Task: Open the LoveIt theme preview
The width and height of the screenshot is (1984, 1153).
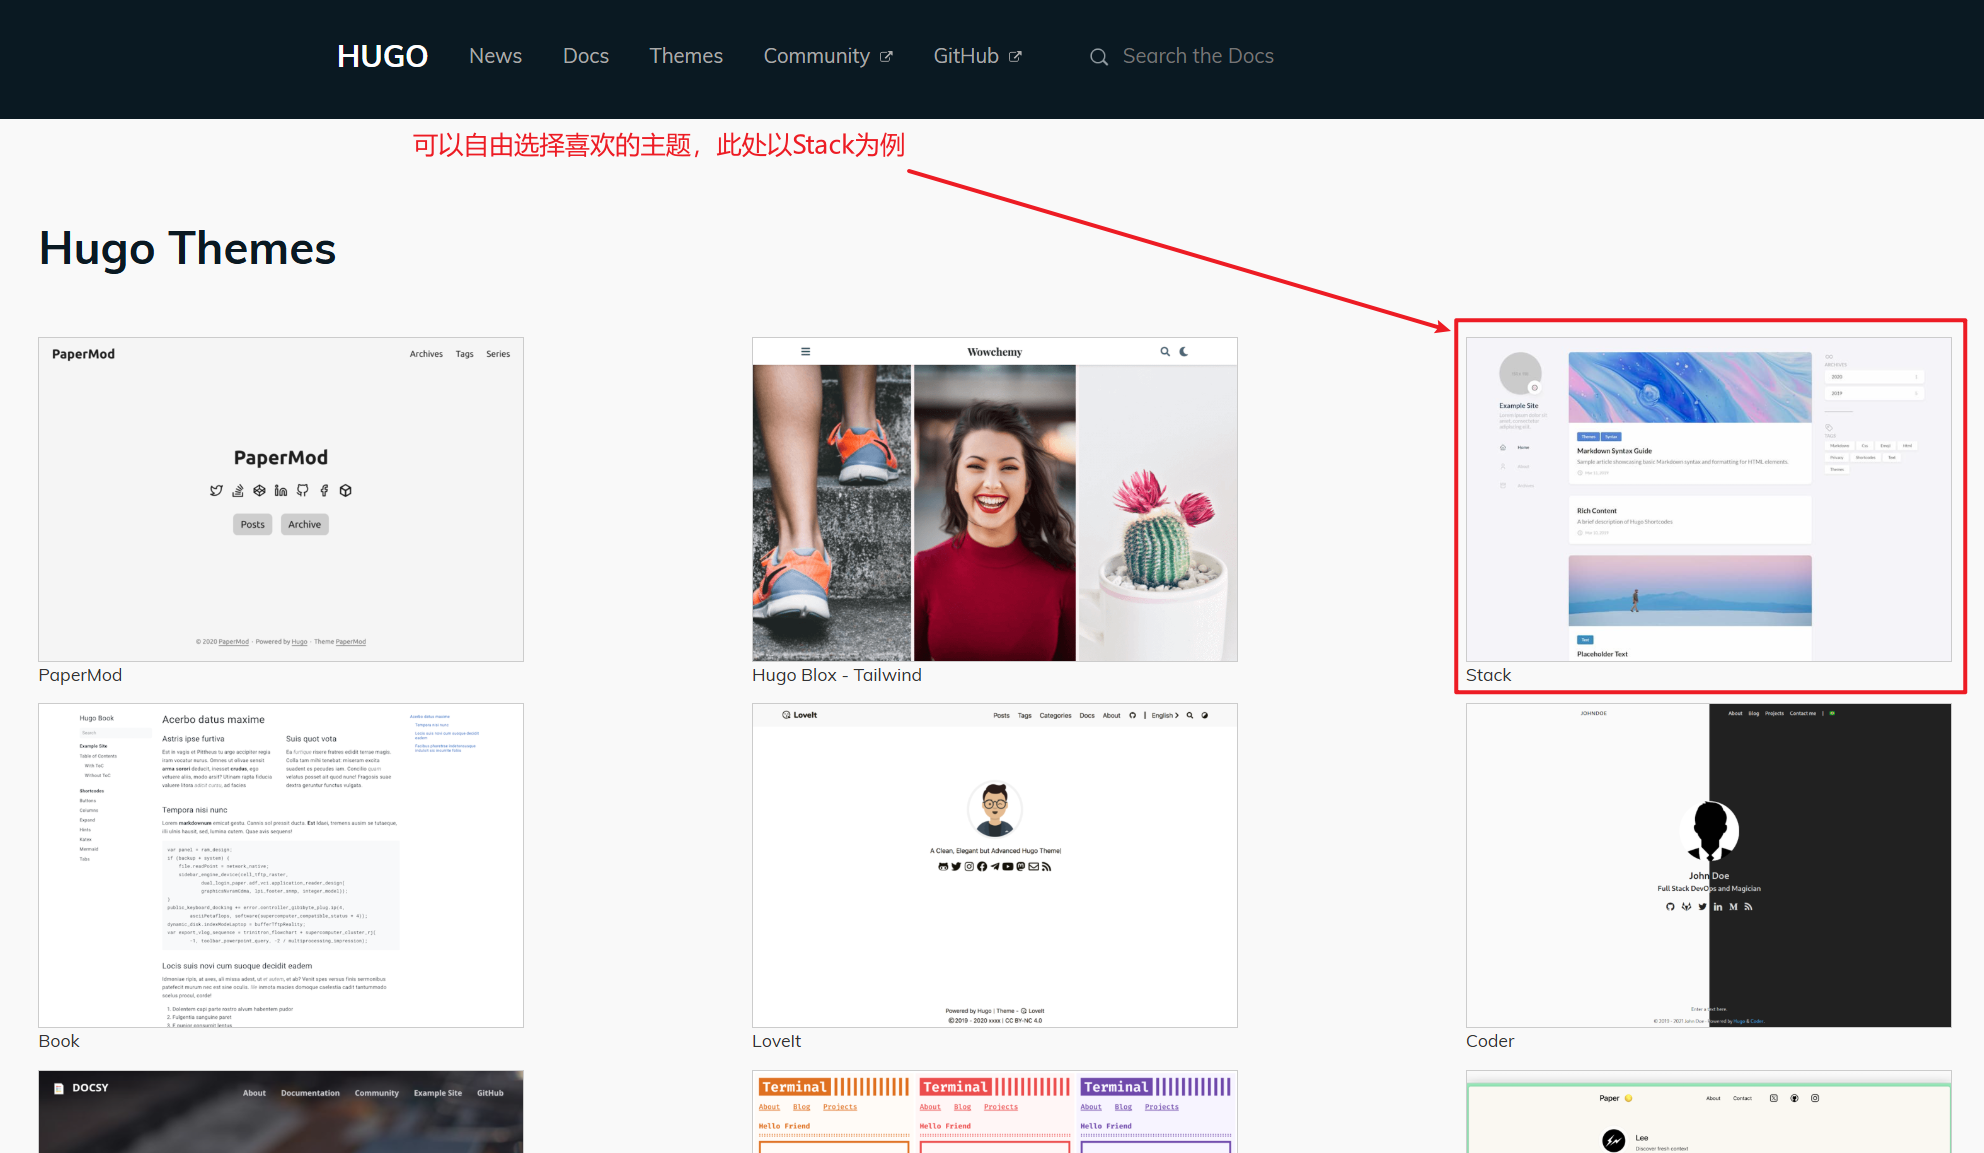Action: pos(994,865)
